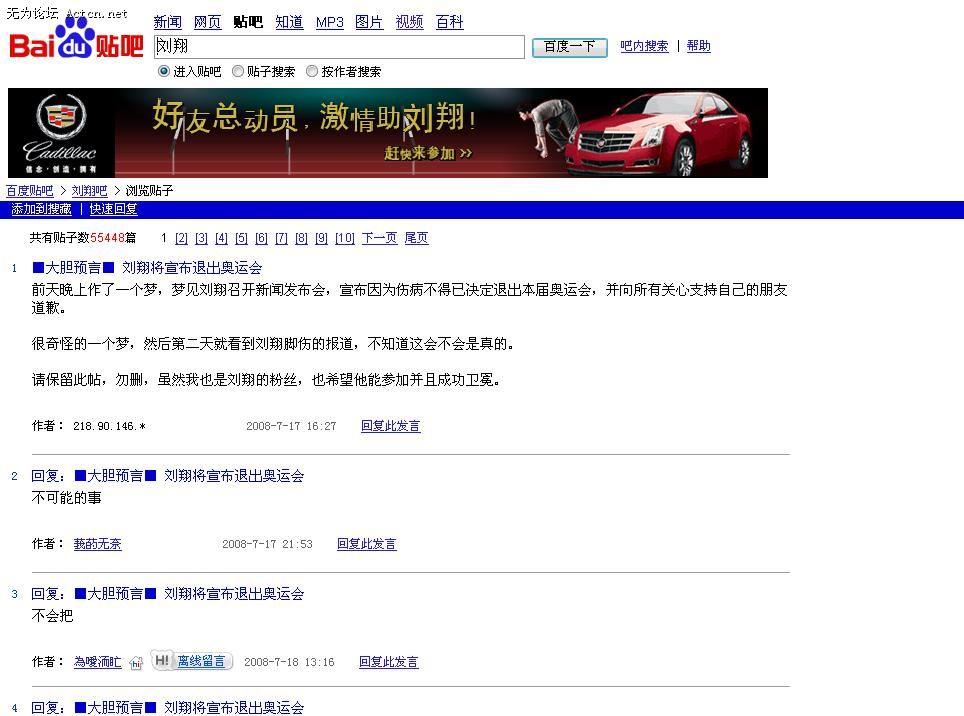964x716 pixels.
Task: Open author profile 莪葯无奈
Action: (97, 544)
